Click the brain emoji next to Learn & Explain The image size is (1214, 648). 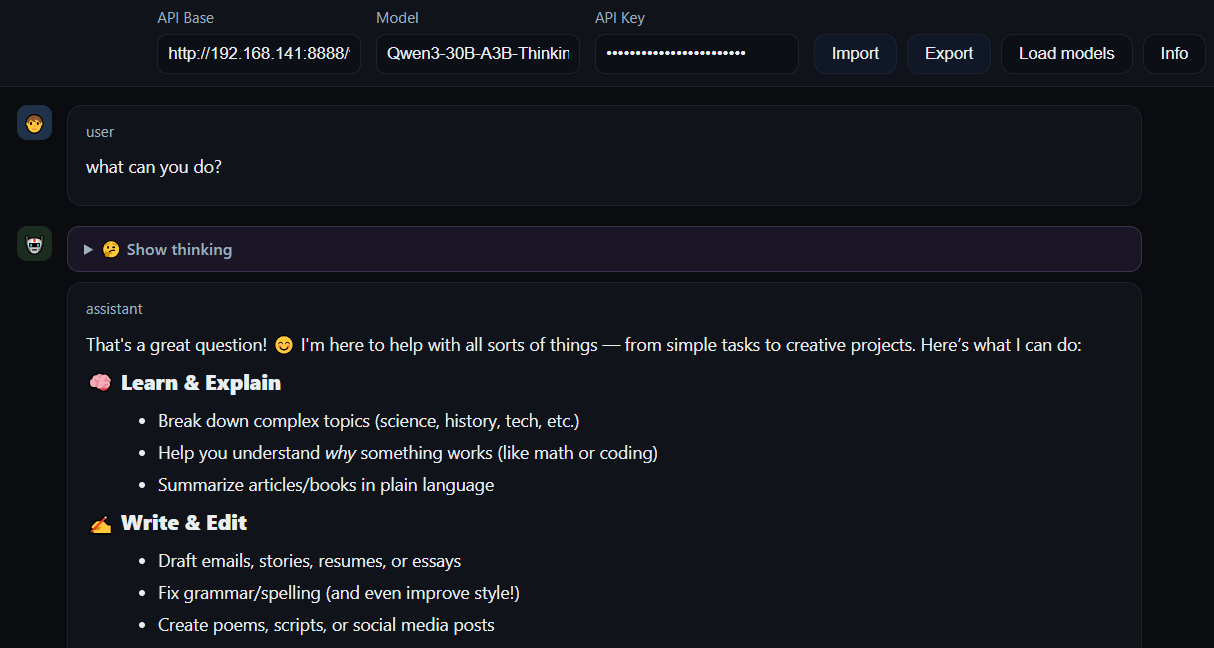coord(100,382)
